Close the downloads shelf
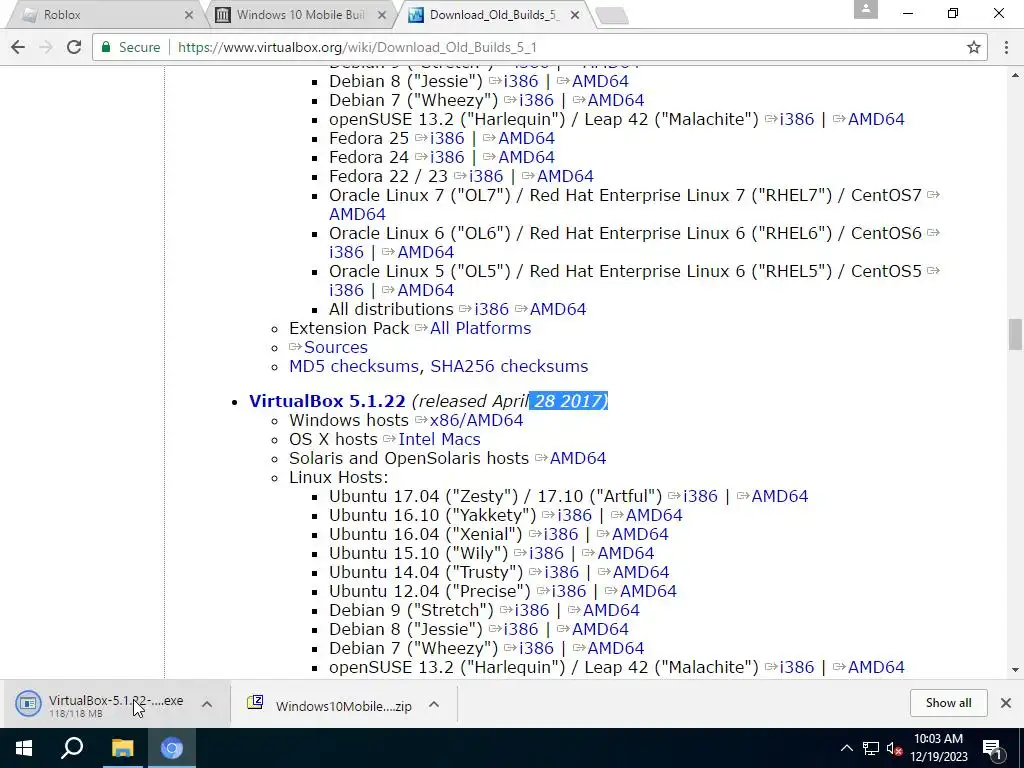Image resolution: width=1024 pixels, height=768 pixels. [x=1006, y=703]
